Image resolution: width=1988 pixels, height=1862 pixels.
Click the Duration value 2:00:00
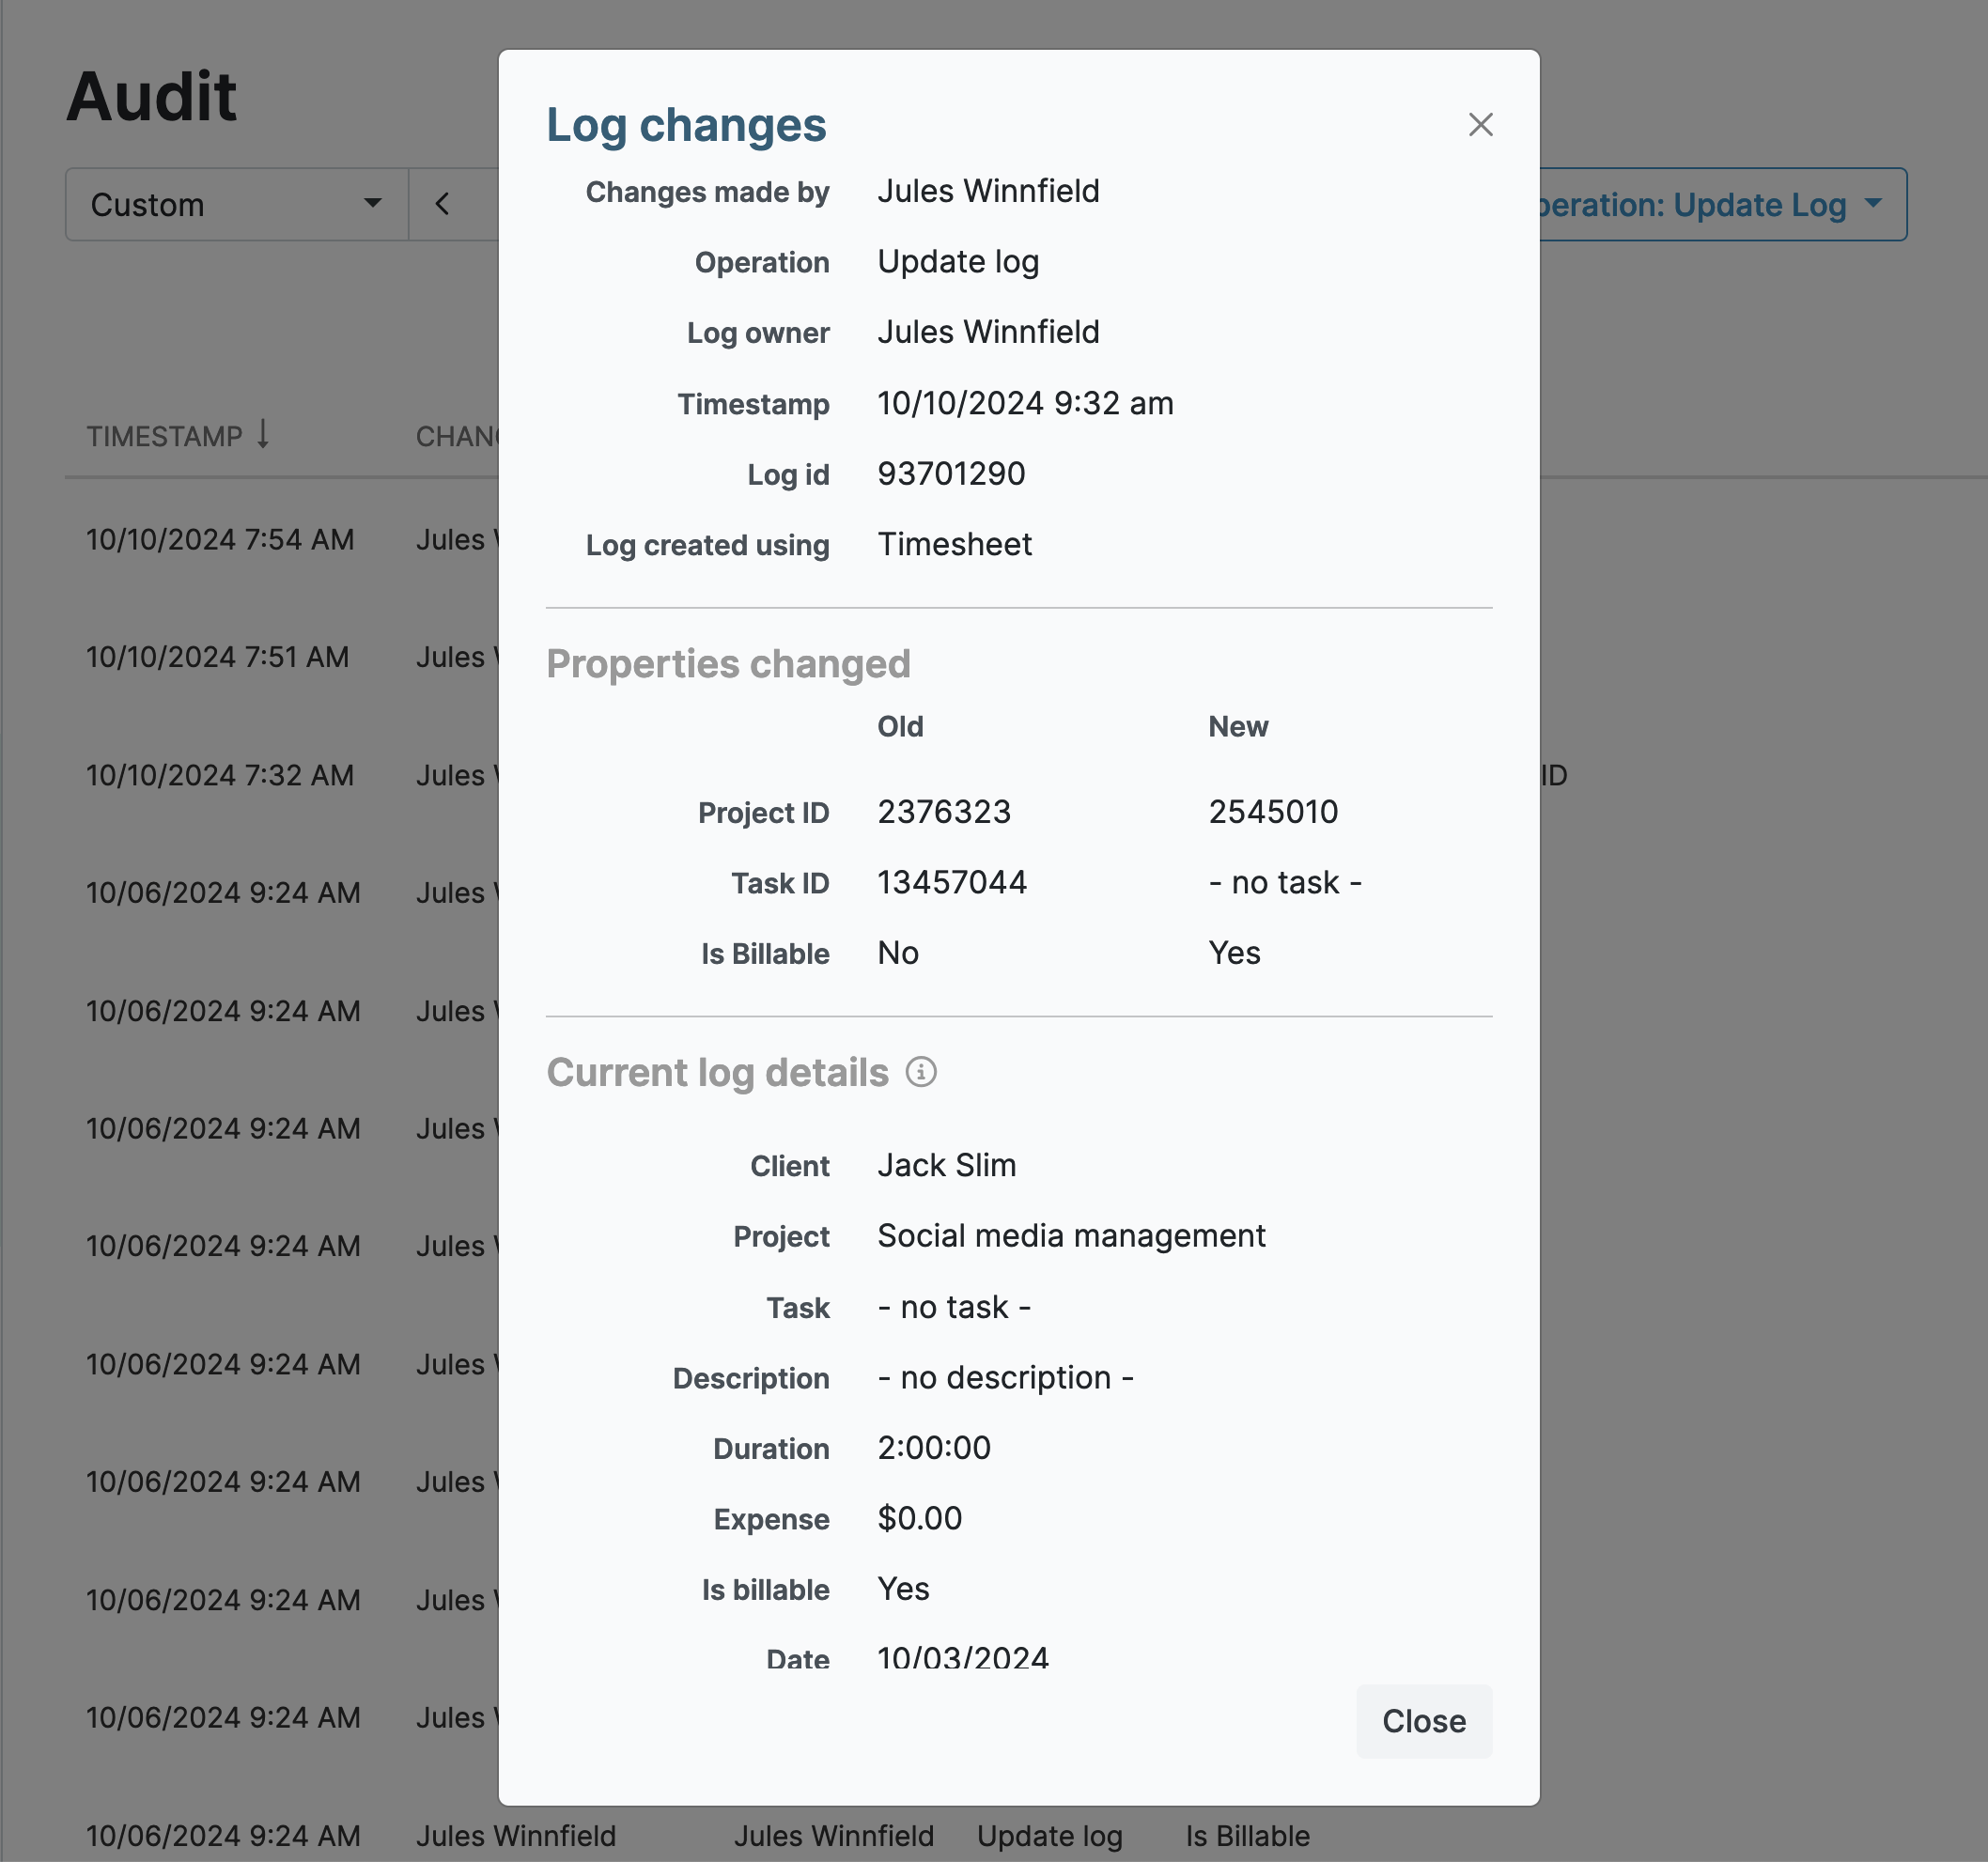pos(934,1449)
